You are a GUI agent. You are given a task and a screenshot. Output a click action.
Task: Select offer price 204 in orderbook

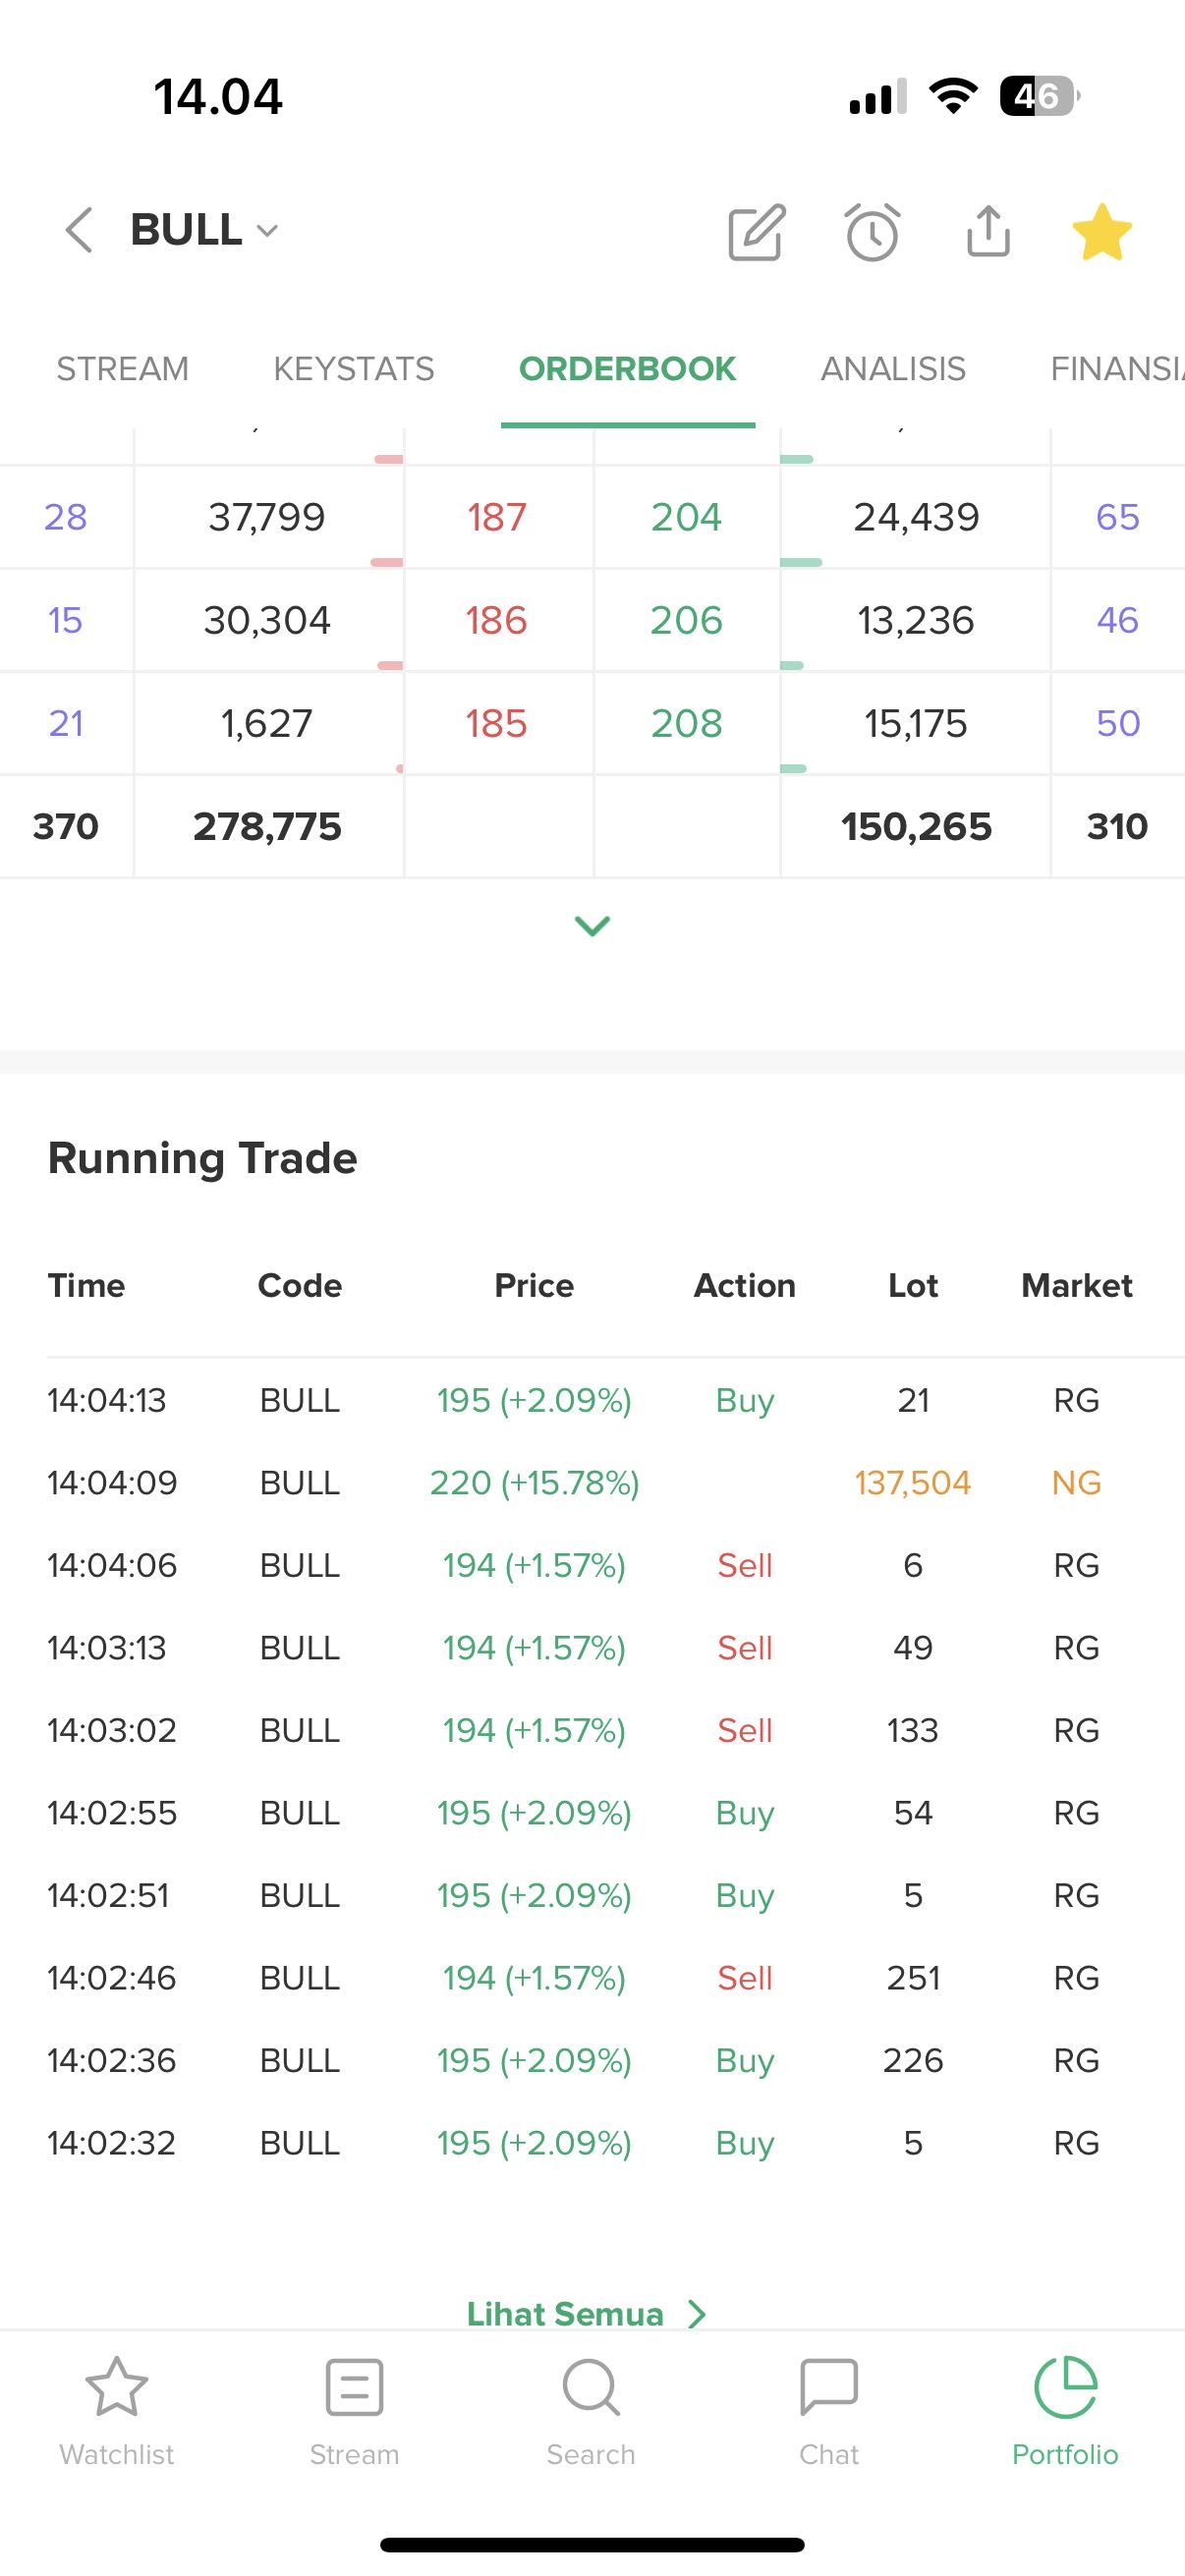686,517
